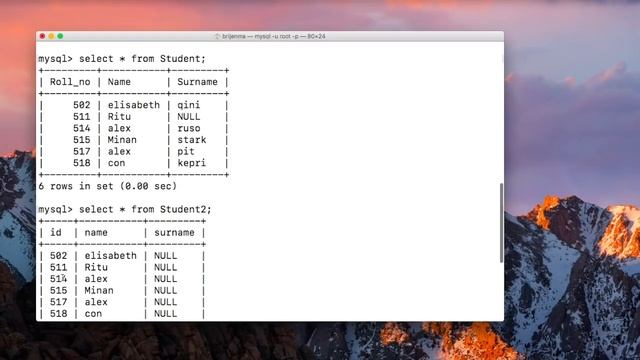This screenshot has width=640, height=360.
Task: Click Roll_no value 518 in Student table
Action: coord(82,163)
